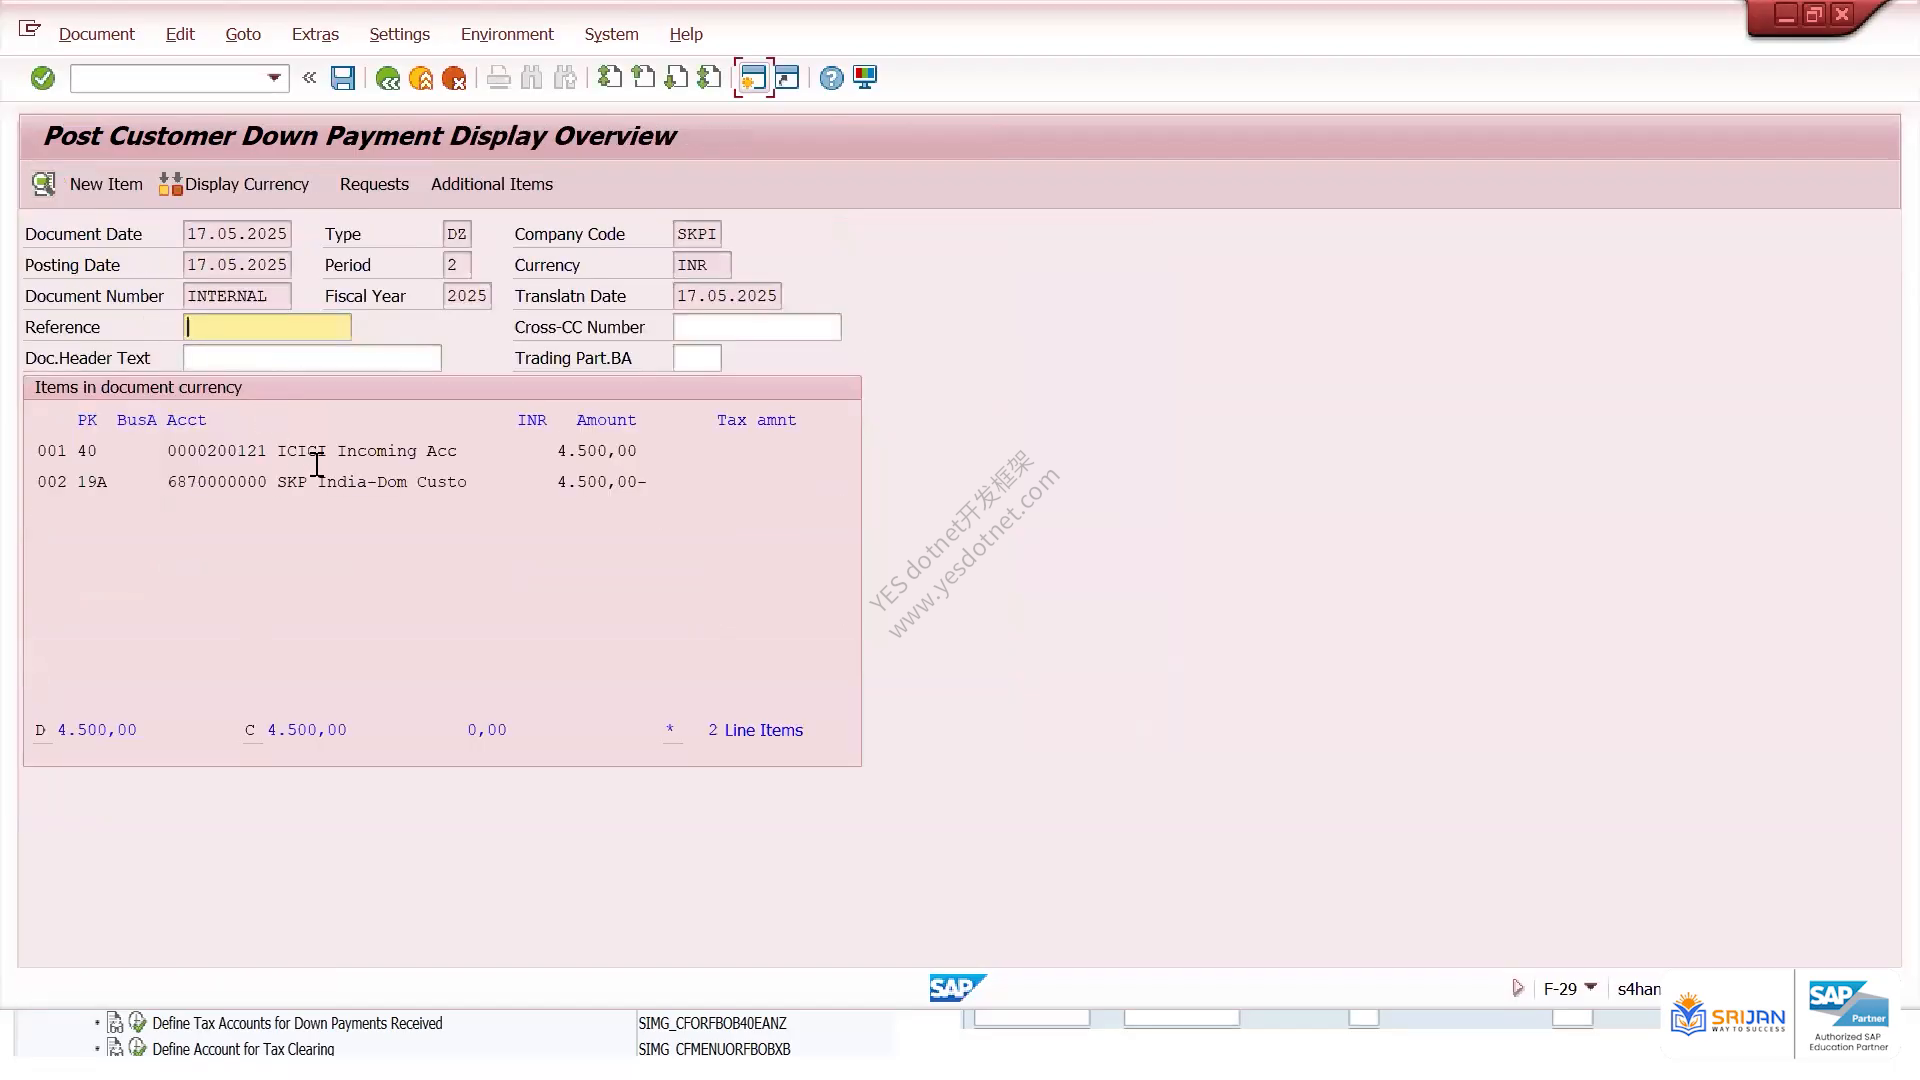Click the green Enter checkmark icon
Screen dimensions: 1920x1080
(x=42, y=78)
